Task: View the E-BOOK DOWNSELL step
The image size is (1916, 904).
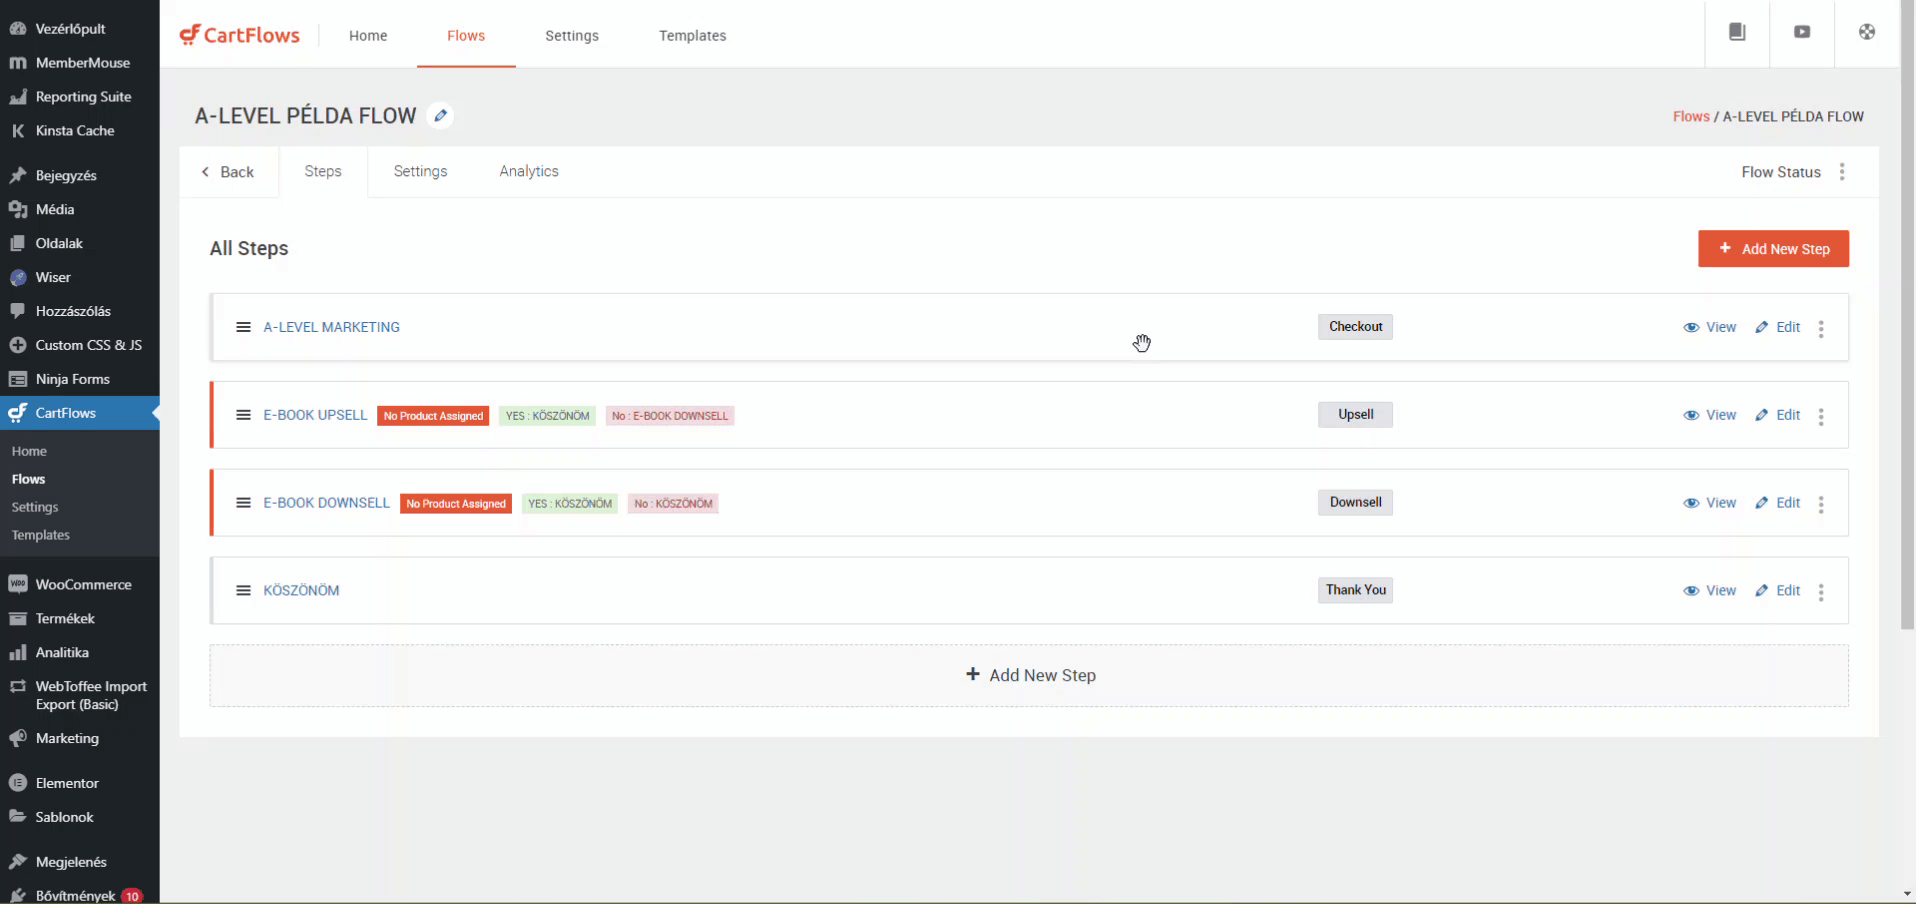Action: click(x=1710, y=503)
